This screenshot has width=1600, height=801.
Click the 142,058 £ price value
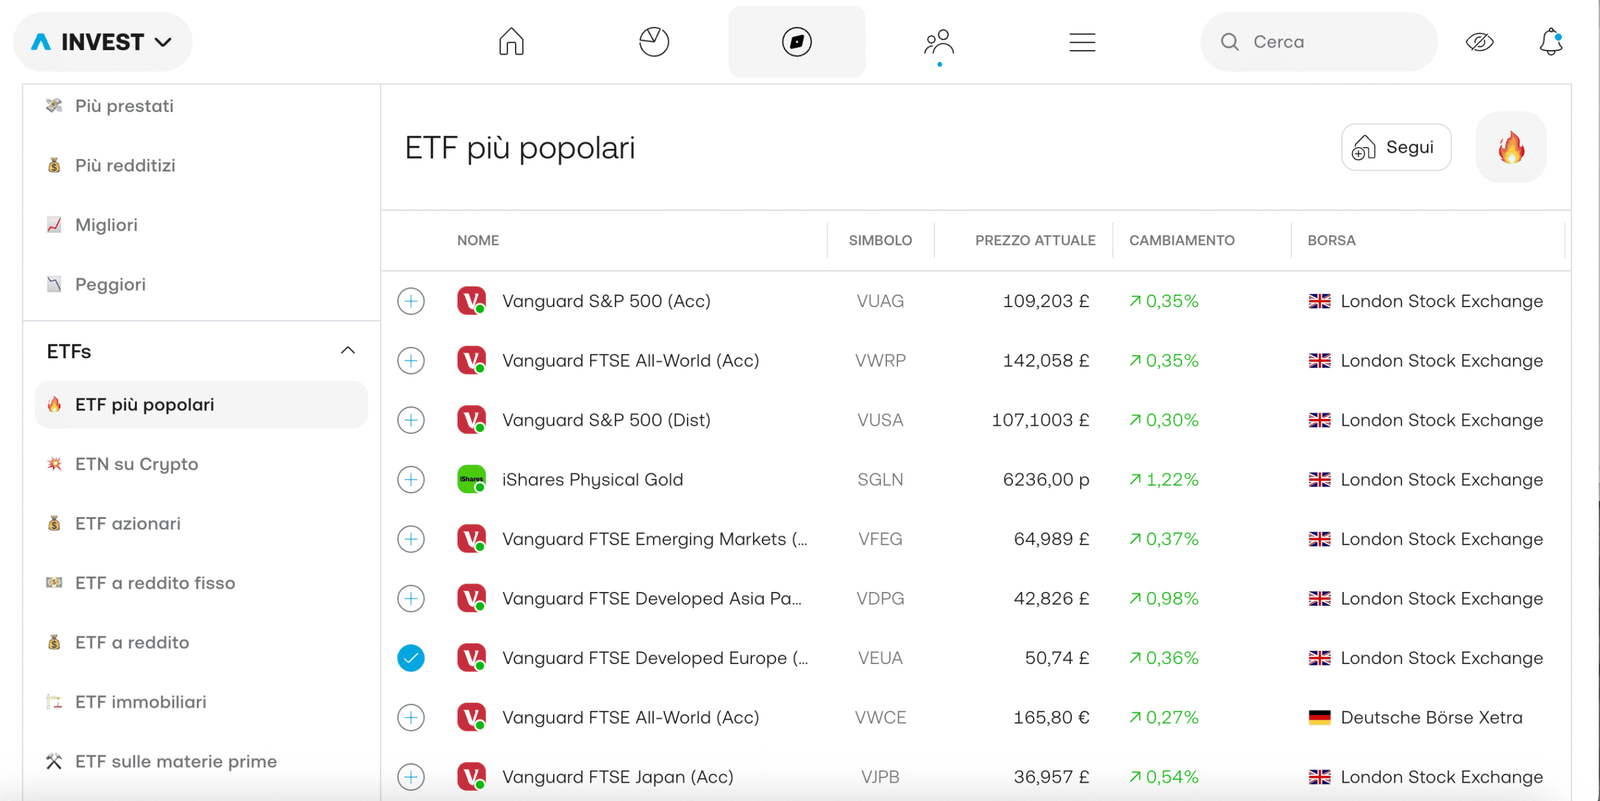1046,361
